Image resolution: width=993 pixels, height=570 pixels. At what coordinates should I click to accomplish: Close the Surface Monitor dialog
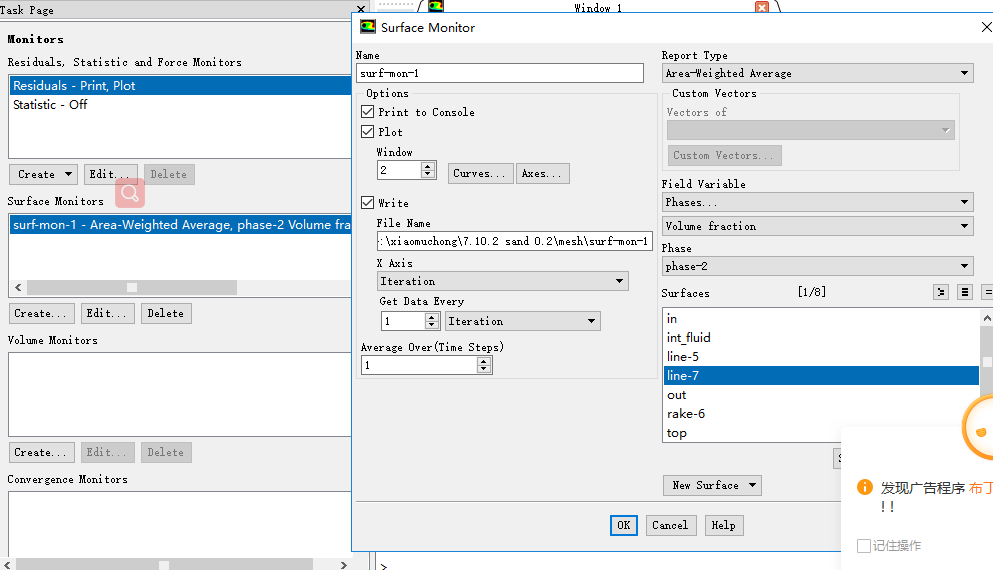pyautogui.click(x=985, y=27)
